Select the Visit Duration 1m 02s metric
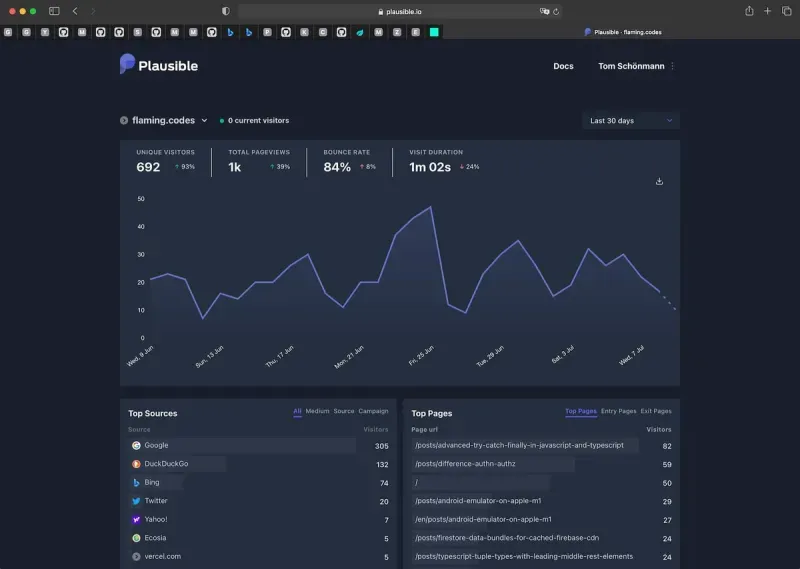Screen dimensions: 800x569 pyautogui.click(x=444, y=162)
